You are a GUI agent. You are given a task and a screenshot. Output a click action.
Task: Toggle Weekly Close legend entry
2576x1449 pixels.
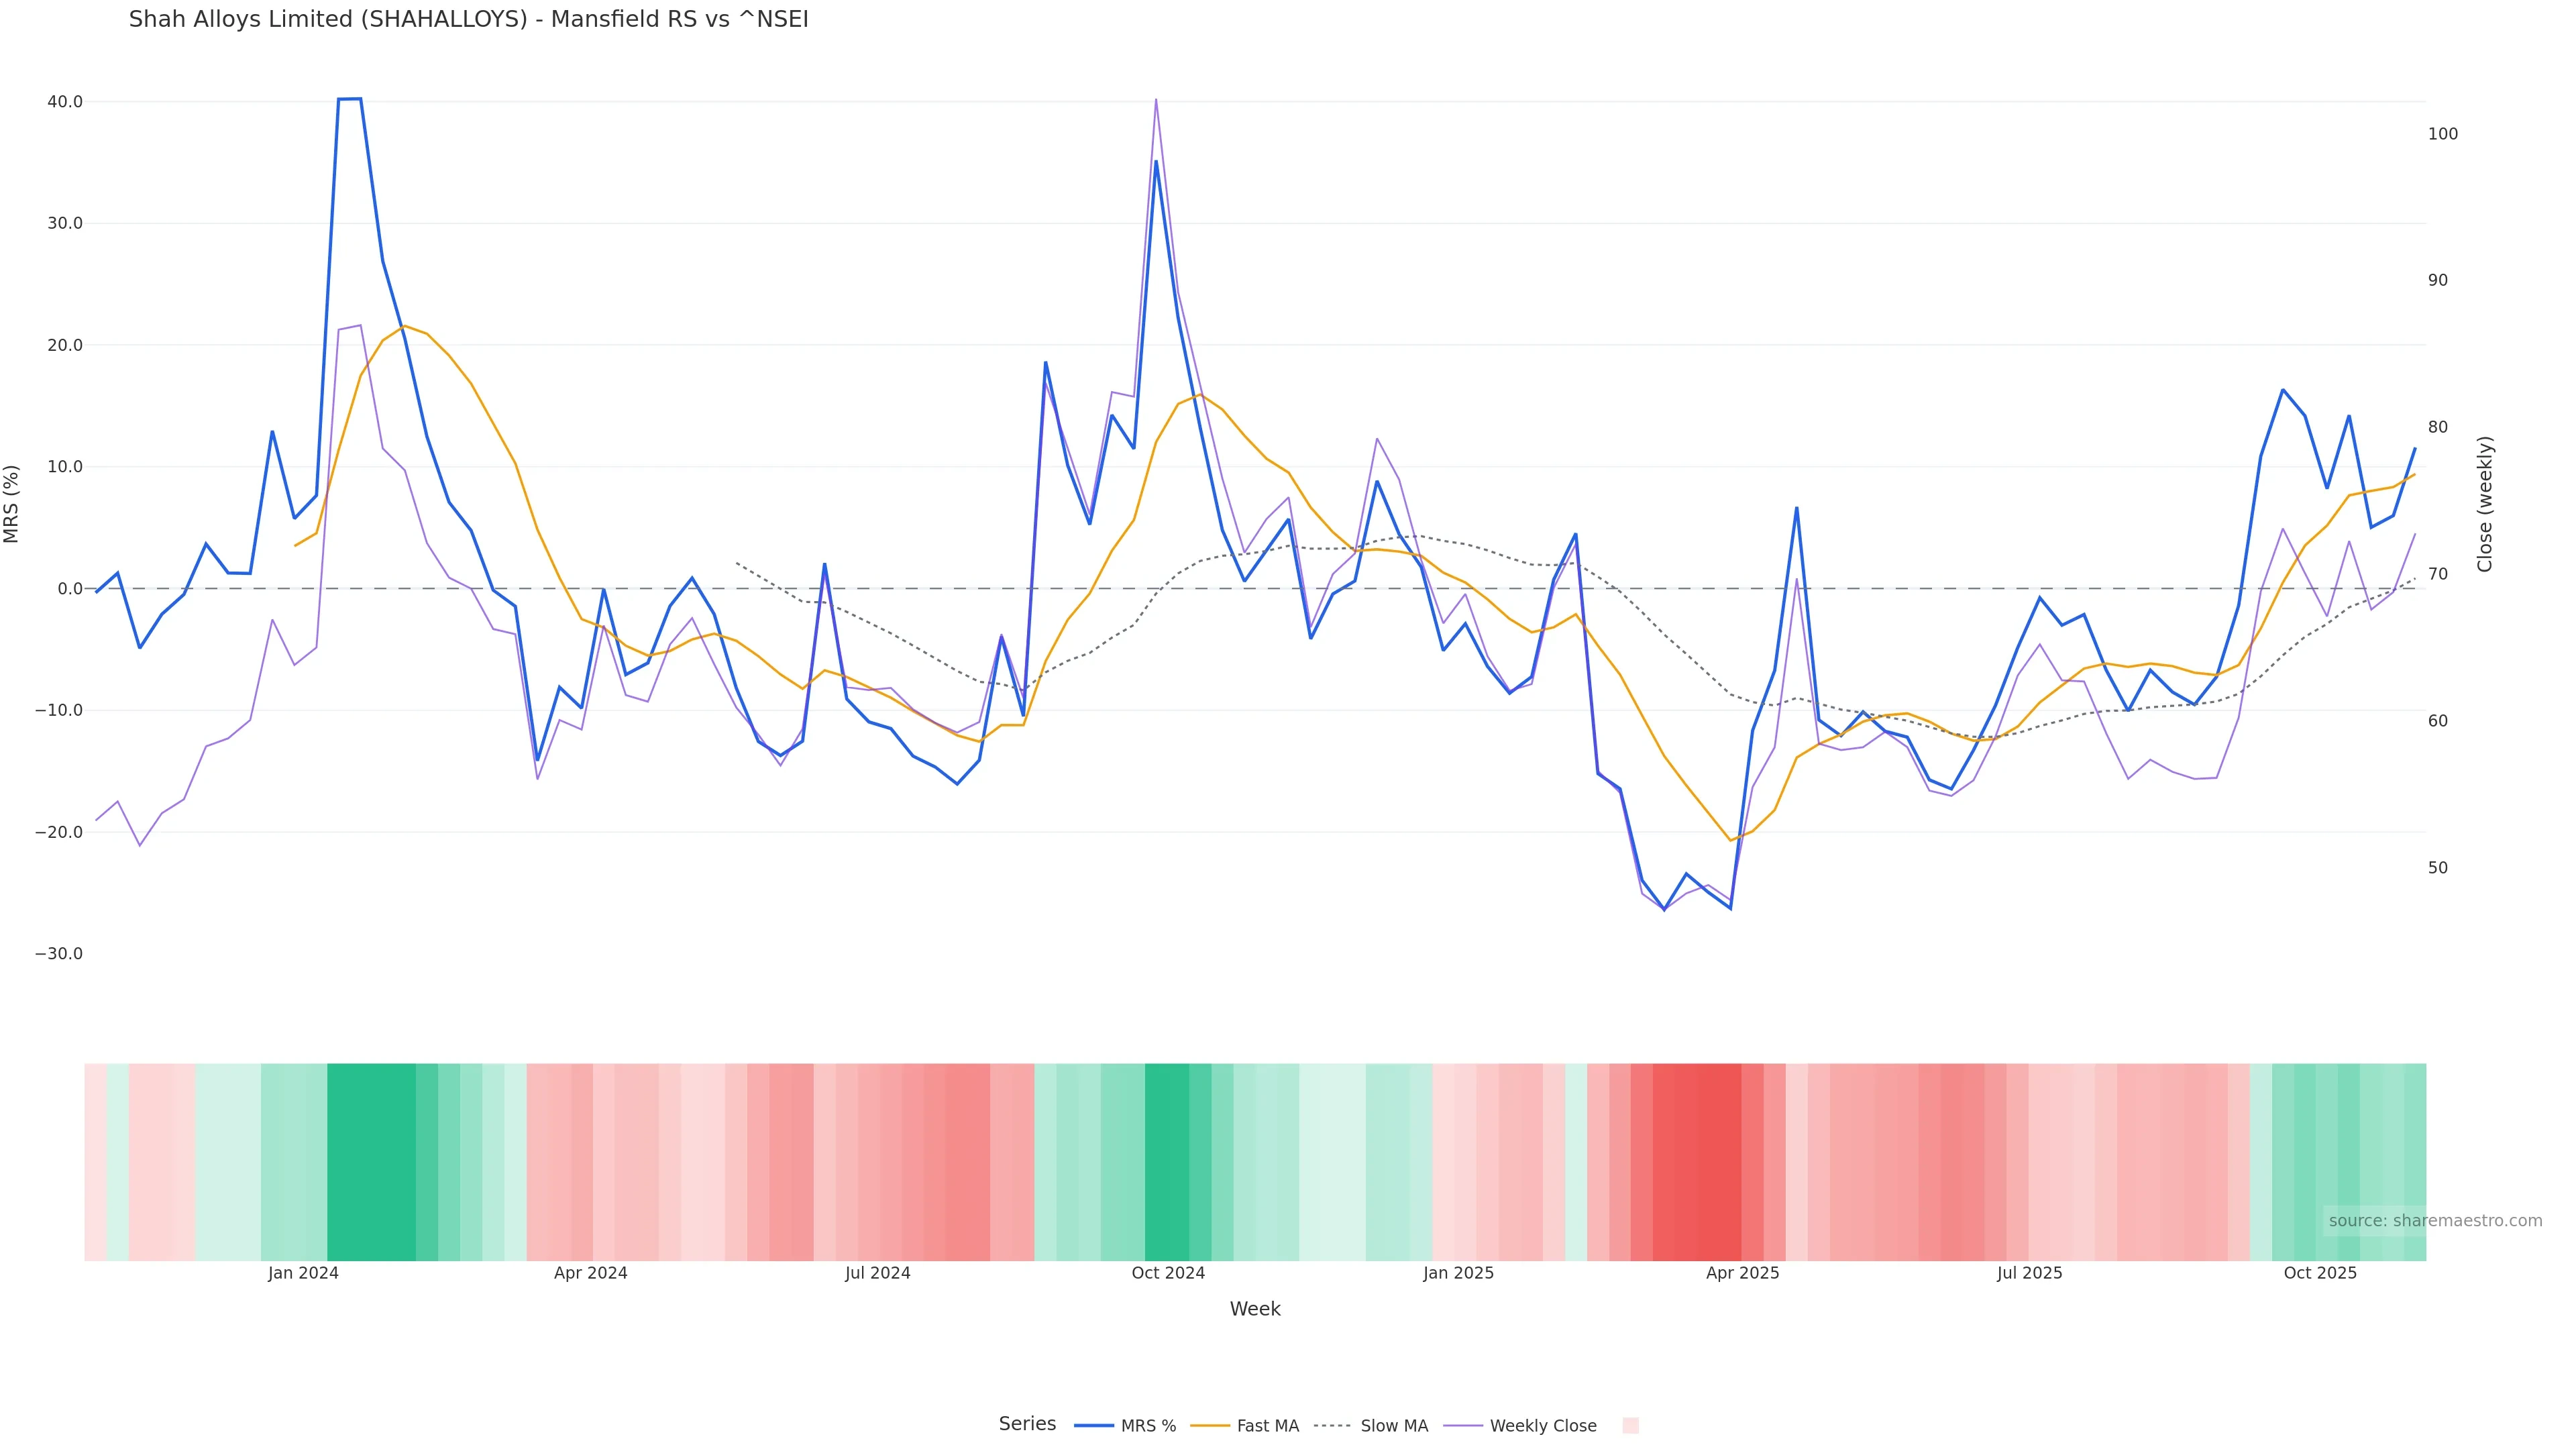click(x=1542, y=1426)
